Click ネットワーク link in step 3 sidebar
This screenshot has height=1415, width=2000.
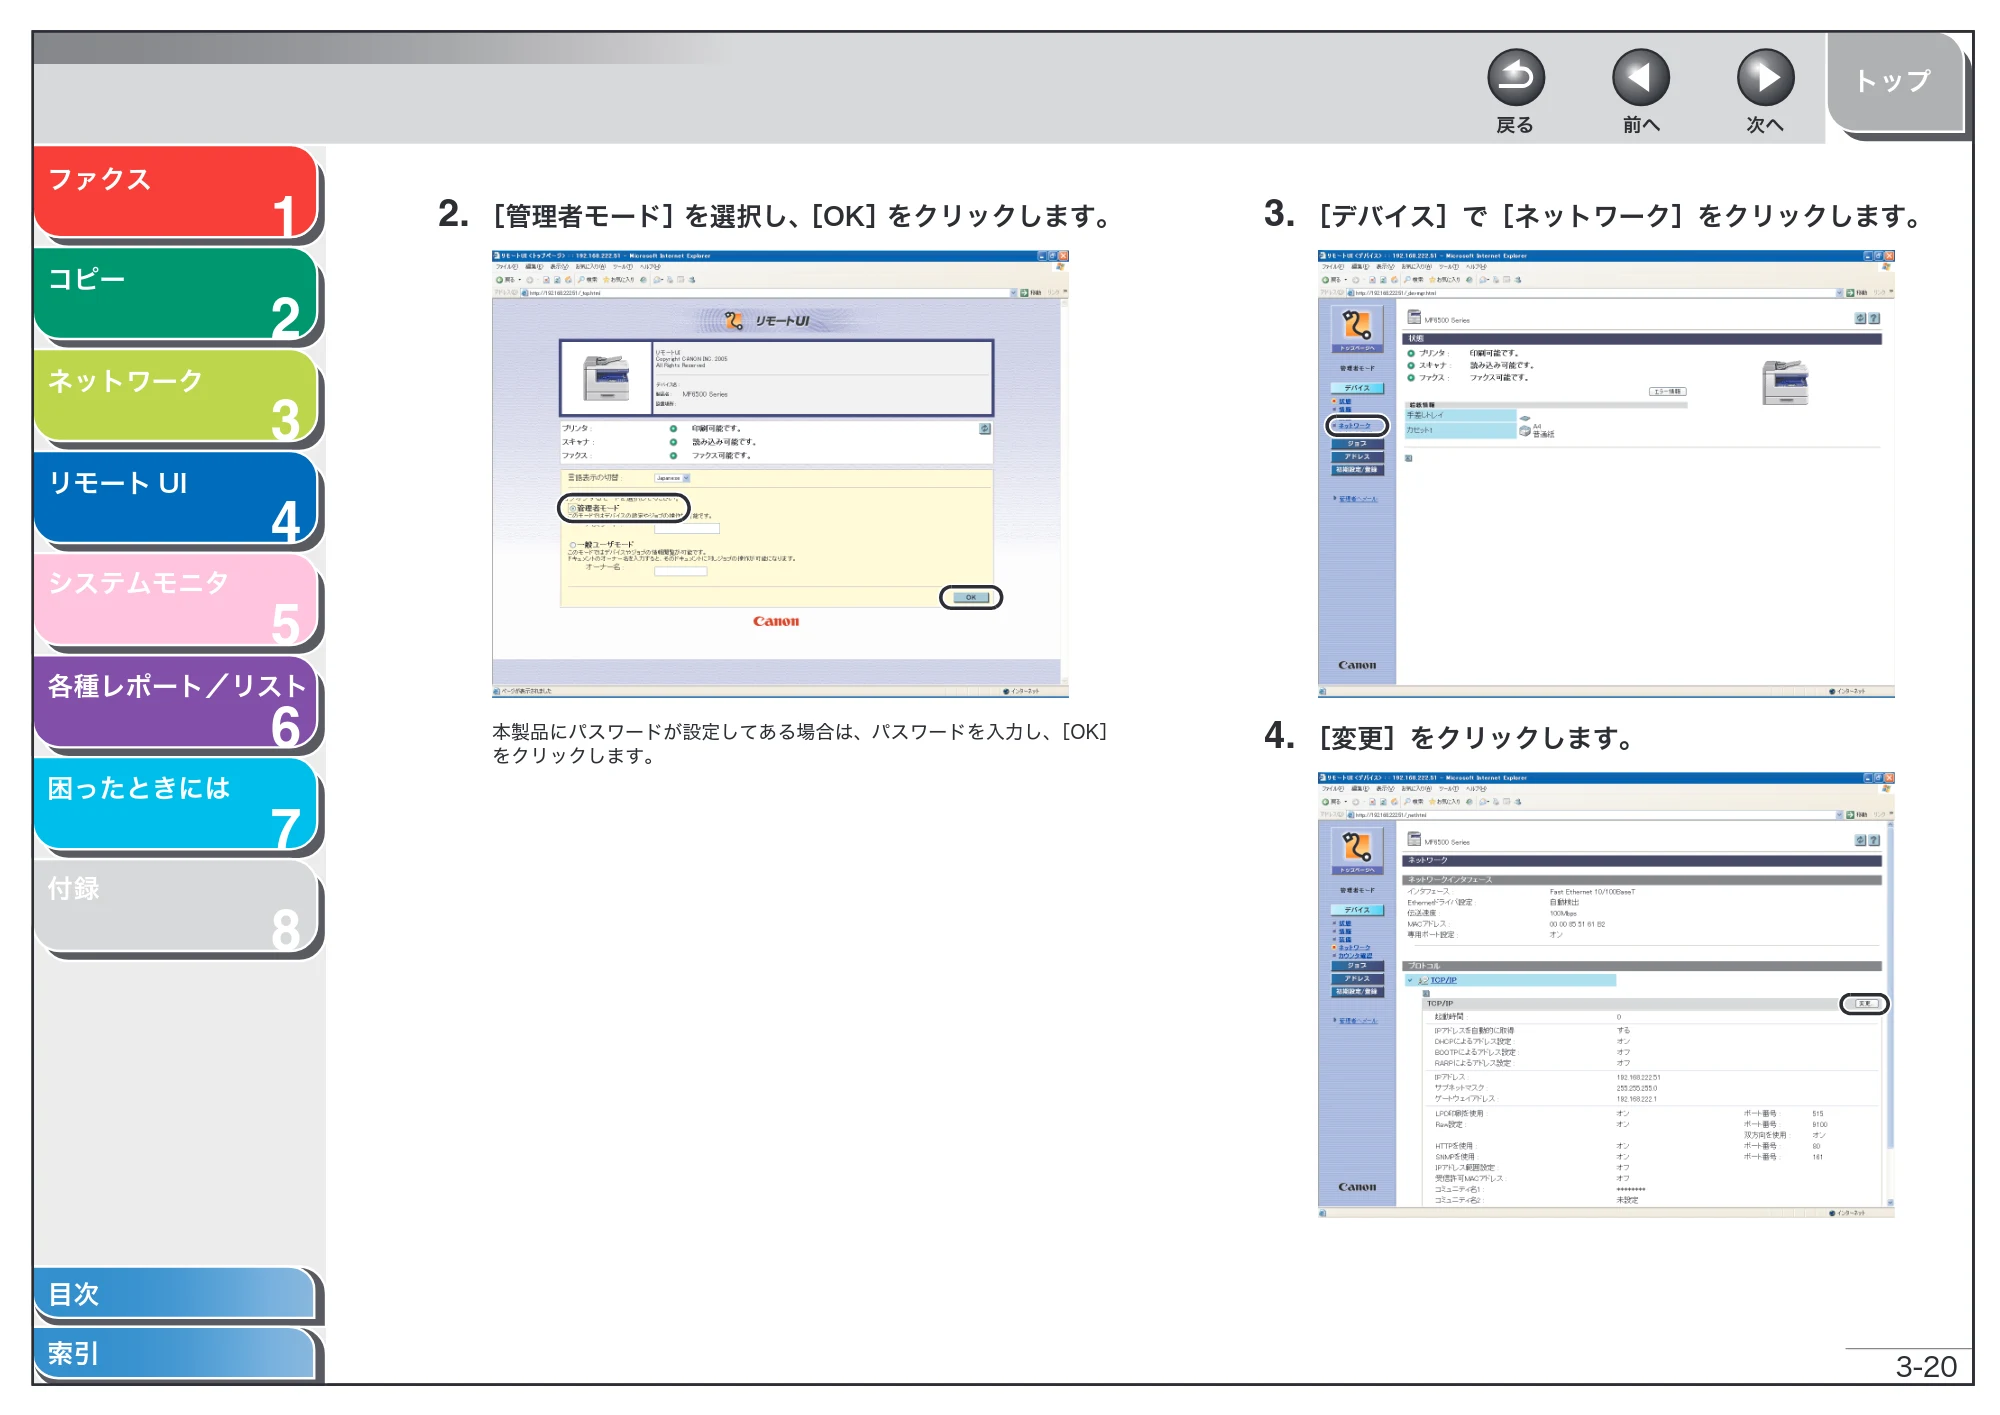(x=1355, y=426)
